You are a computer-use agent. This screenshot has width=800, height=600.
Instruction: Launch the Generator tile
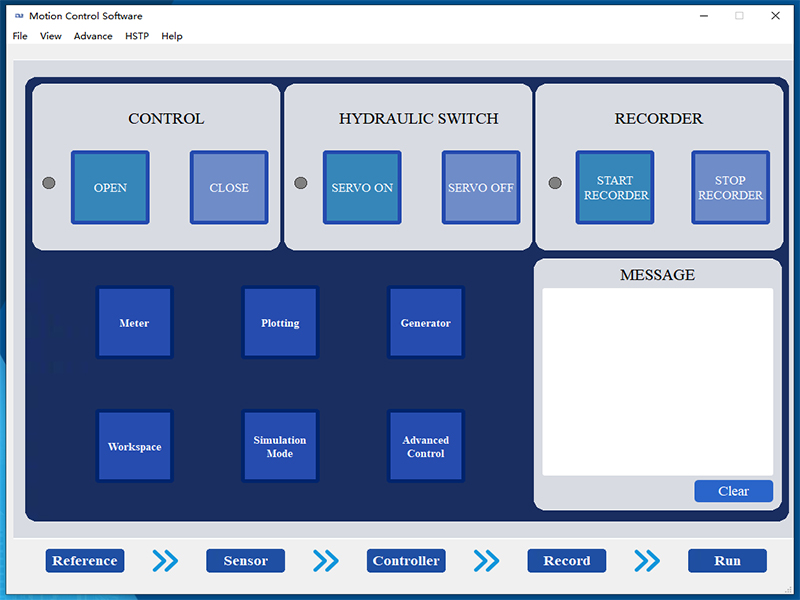426,323
